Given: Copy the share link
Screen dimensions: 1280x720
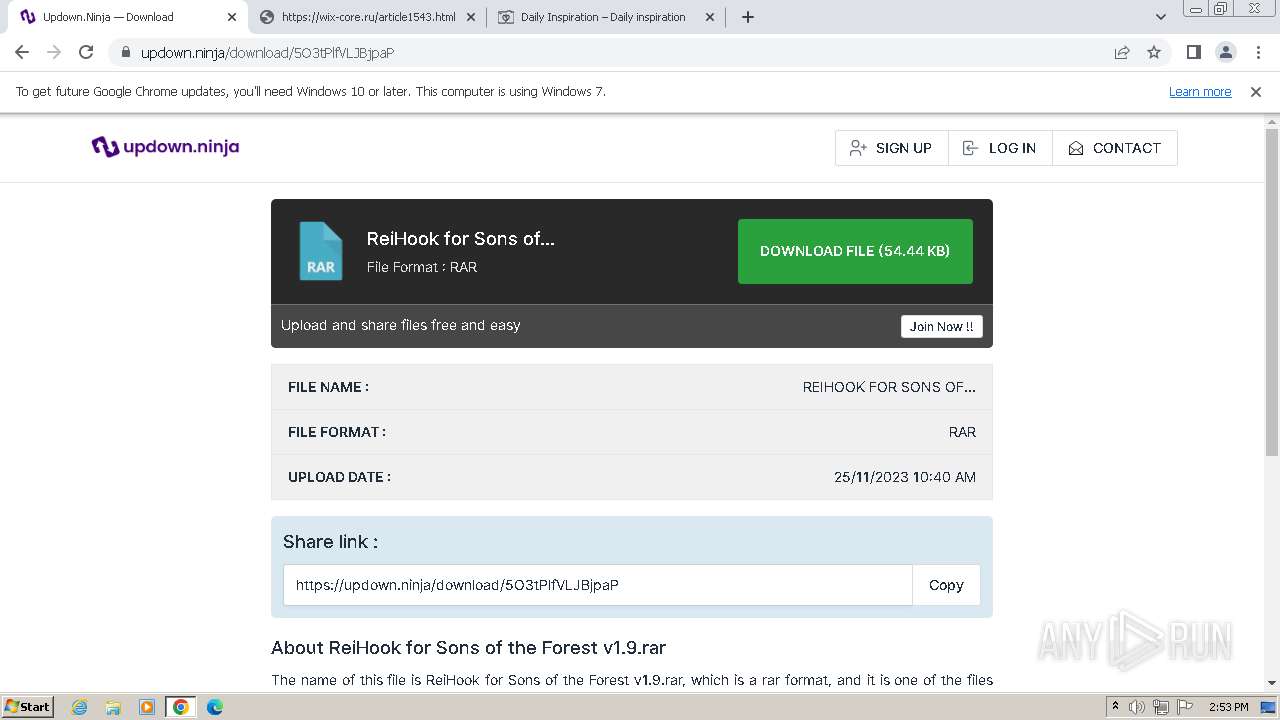Looking at the screenshot, I should click(x=945, y=585).
